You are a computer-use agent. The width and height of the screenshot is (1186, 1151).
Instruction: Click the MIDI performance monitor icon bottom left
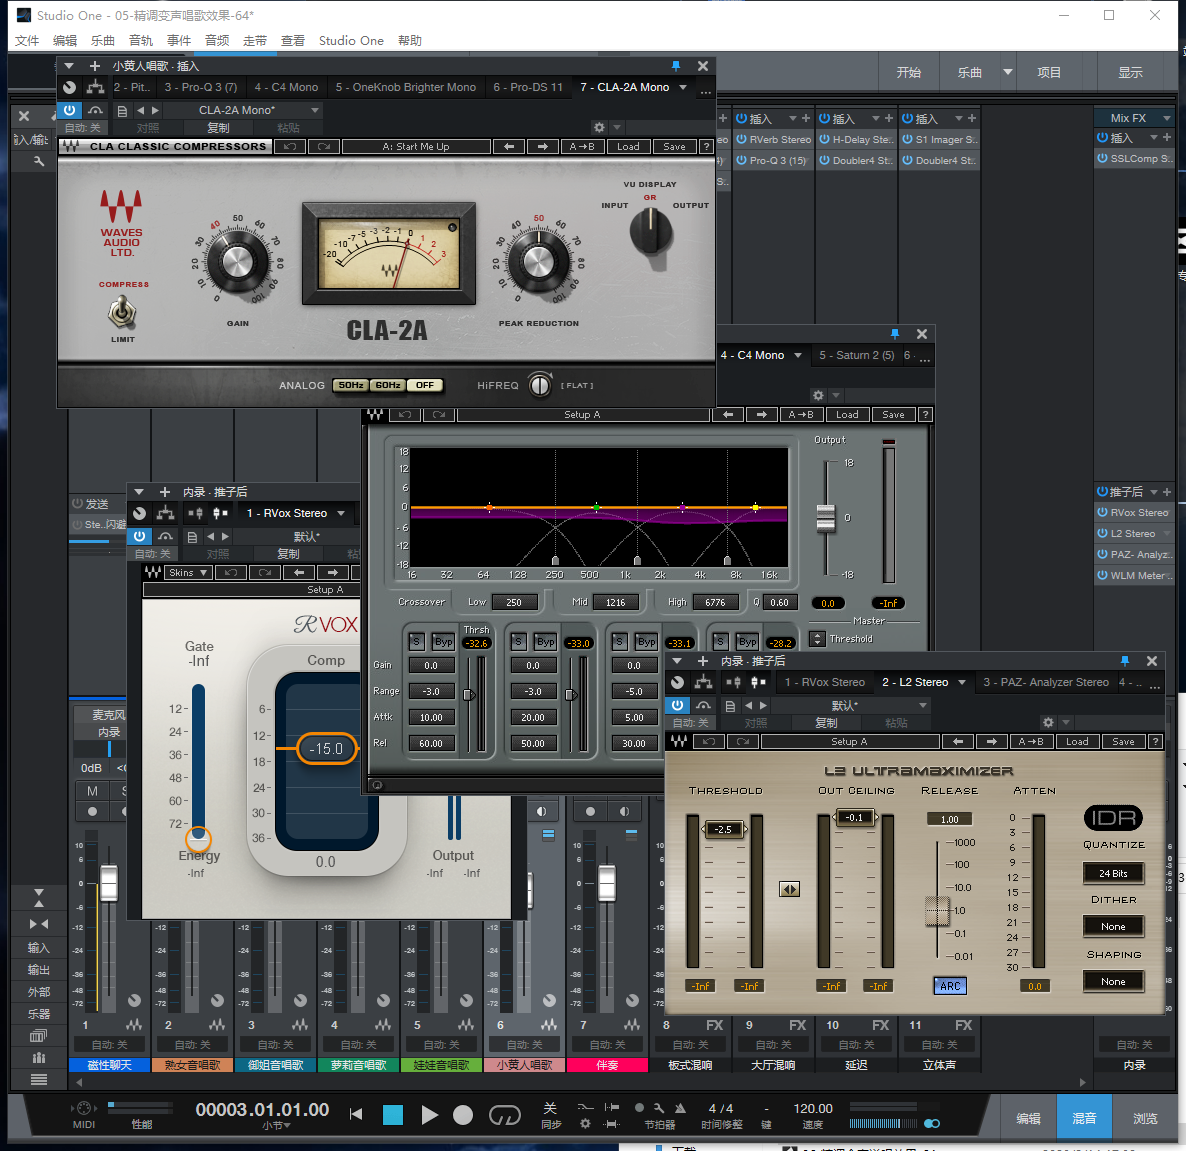tap(84, 1108)
